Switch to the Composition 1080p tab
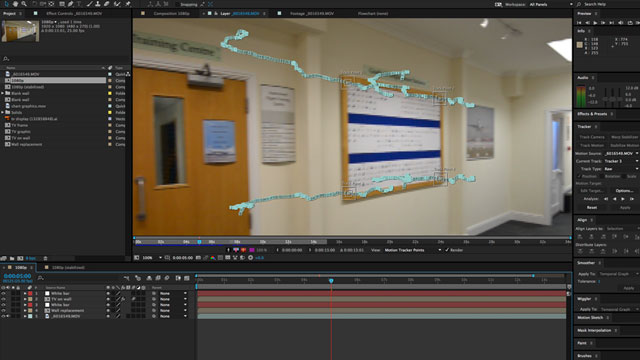This screenshot has height=360, width=640. 171,13
